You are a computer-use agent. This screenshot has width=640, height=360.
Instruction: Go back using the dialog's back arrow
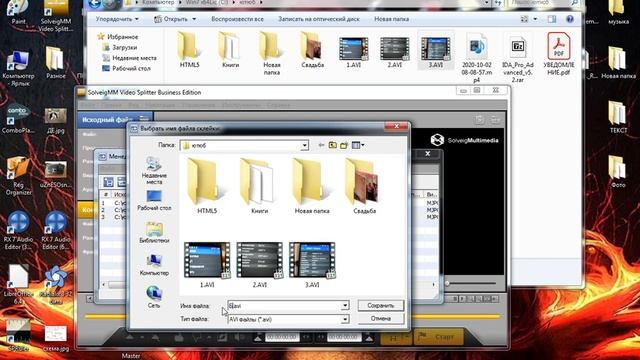coord(321,145)
